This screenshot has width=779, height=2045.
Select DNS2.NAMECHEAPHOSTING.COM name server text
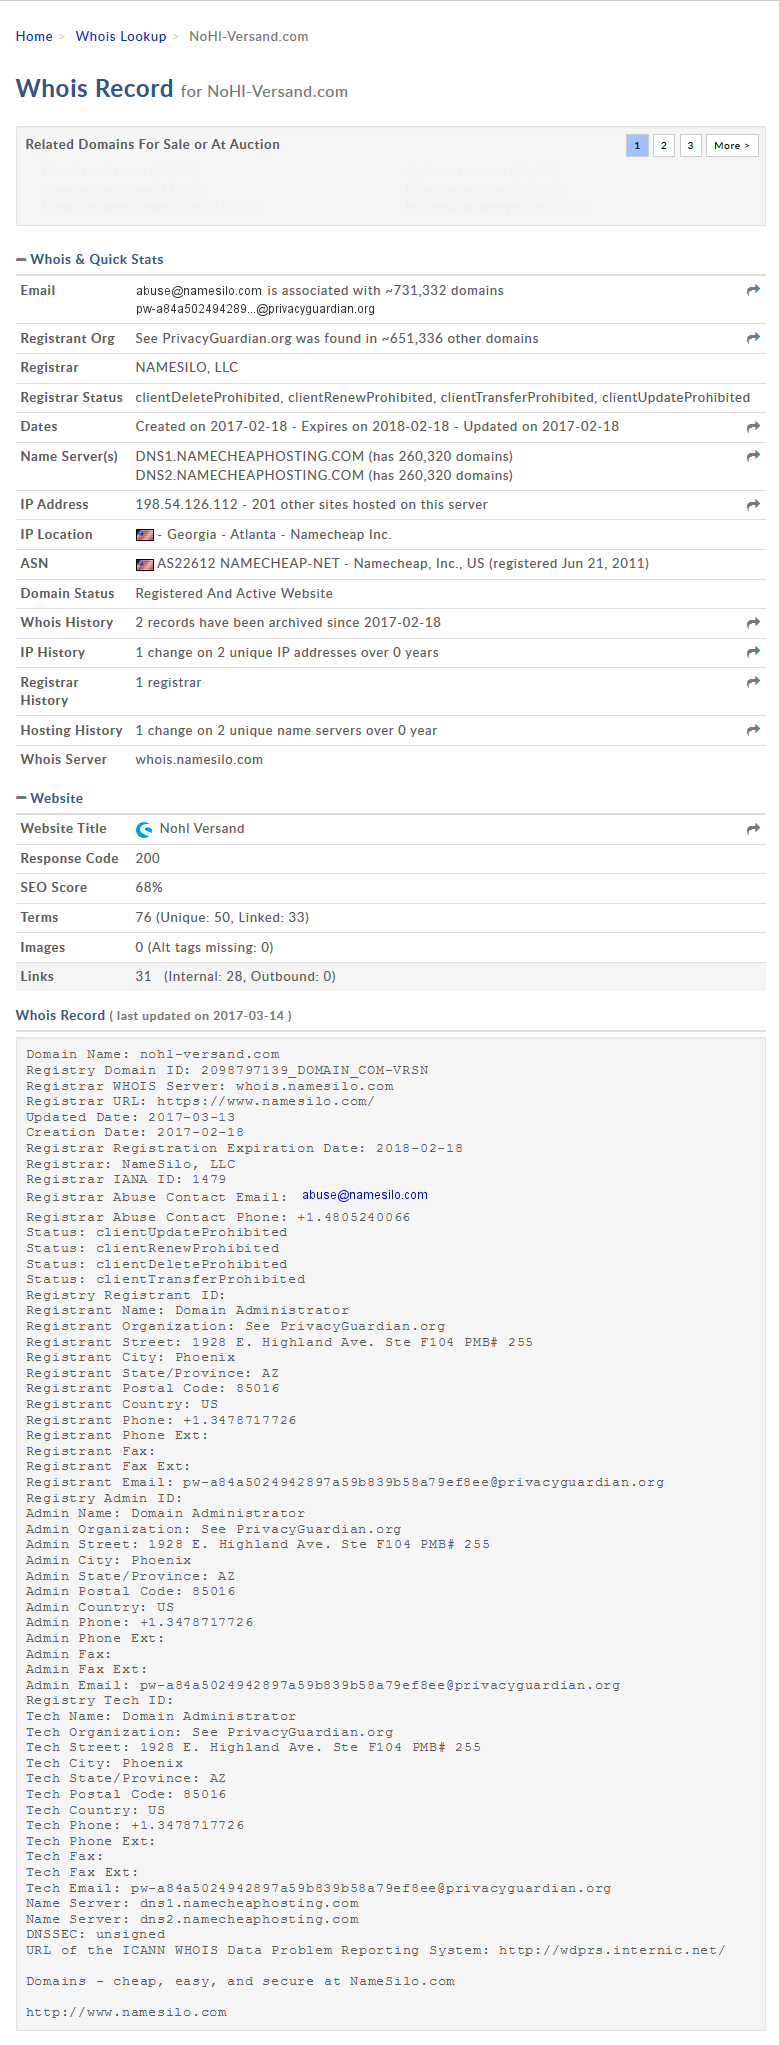(x=250, y=476)
